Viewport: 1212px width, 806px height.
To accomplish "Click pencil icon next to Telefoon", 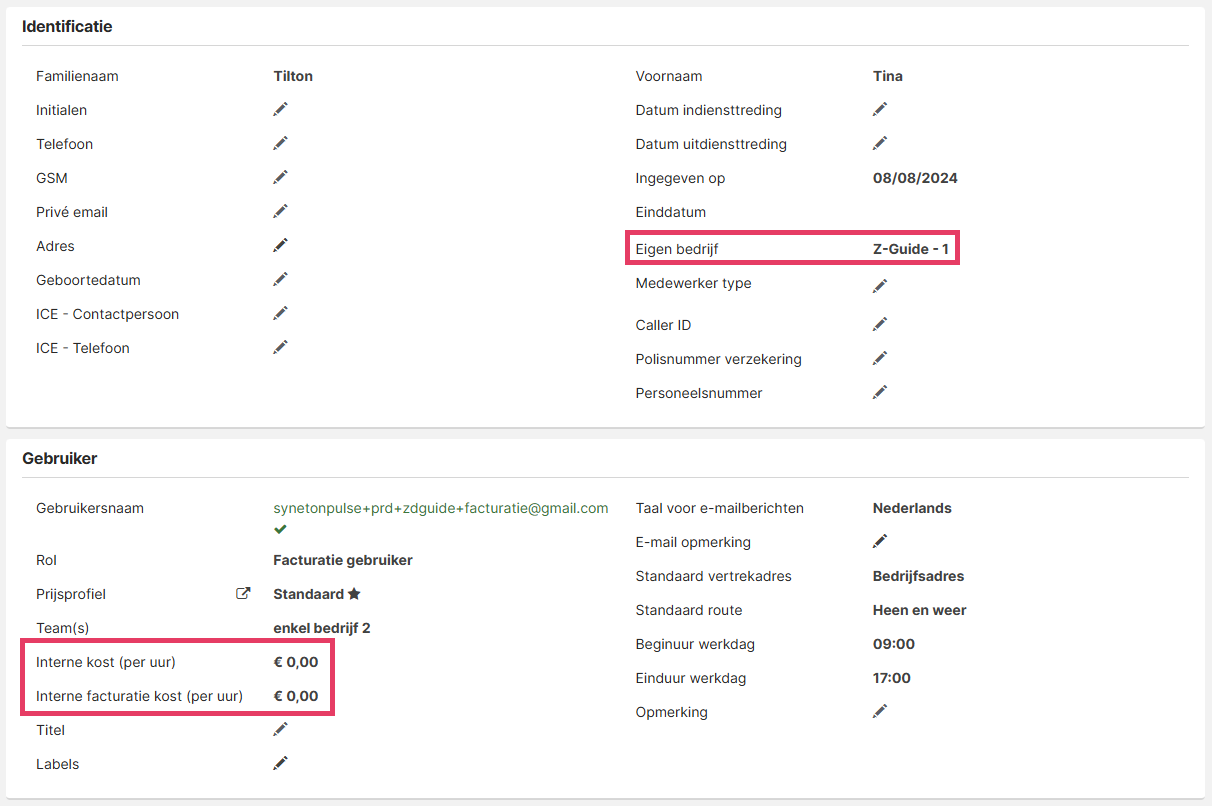I will pos(281,143).
